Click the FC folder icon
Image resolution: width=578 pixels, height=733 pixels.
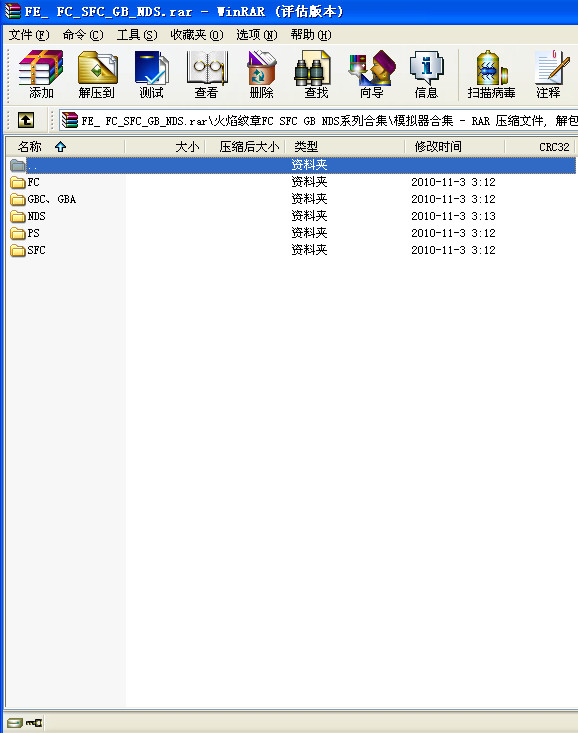[x=18, y=182]
